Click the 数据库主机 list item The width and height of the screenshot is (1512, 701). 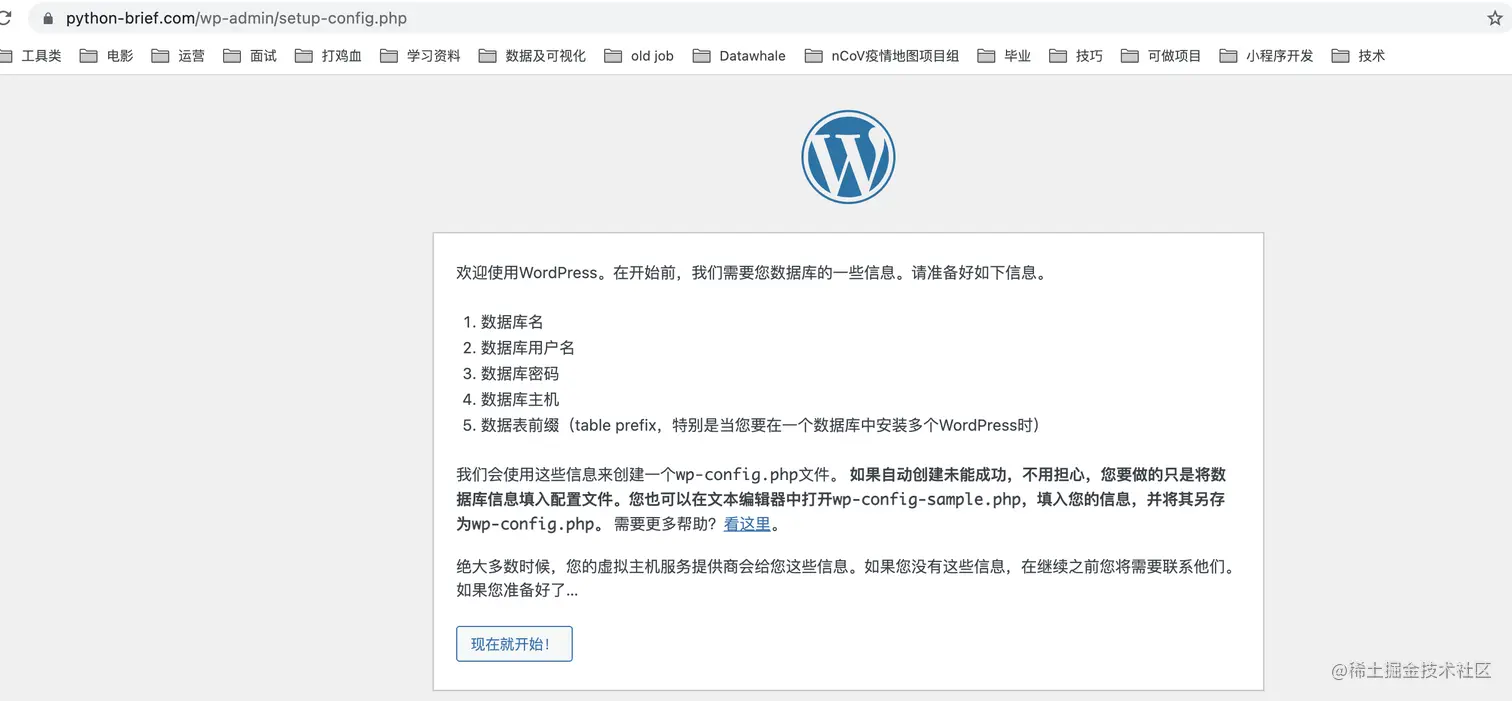[520, 399]
